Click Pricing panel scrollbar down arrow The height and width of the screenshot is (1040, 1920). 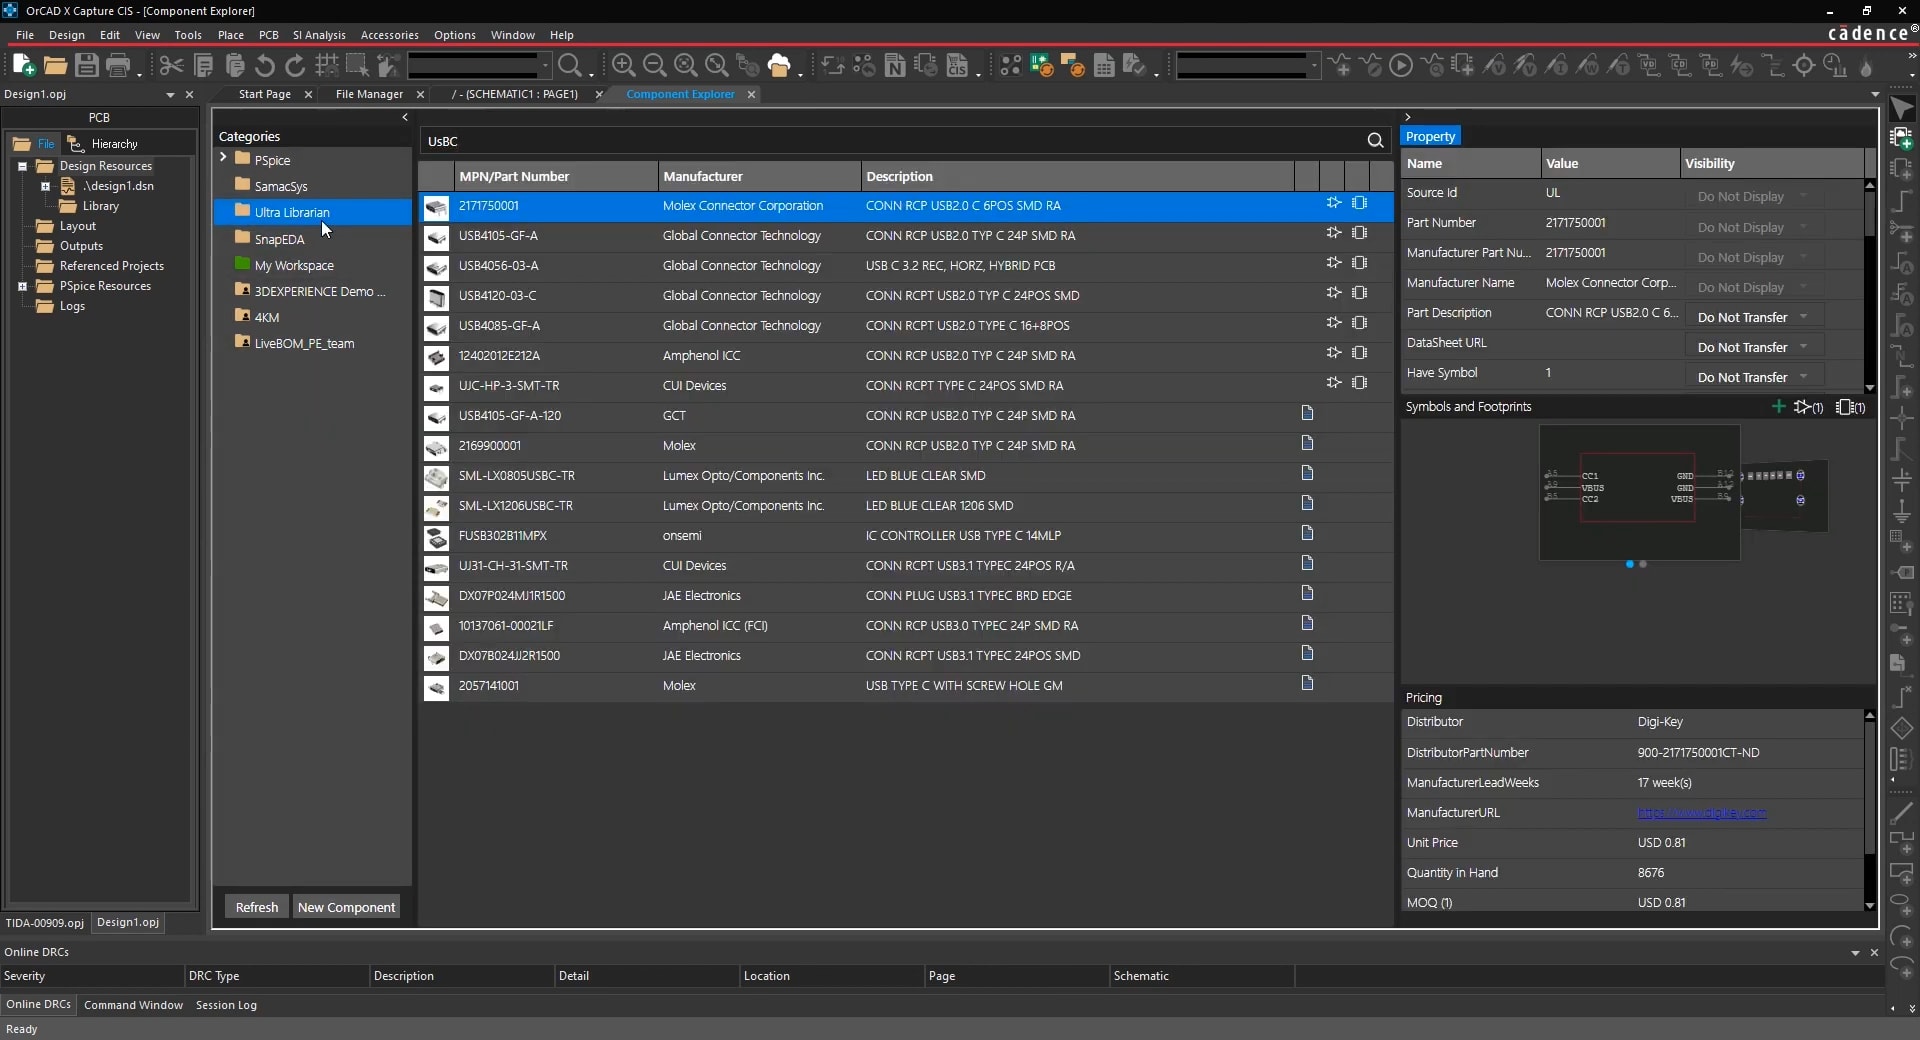click(1869, 905)
